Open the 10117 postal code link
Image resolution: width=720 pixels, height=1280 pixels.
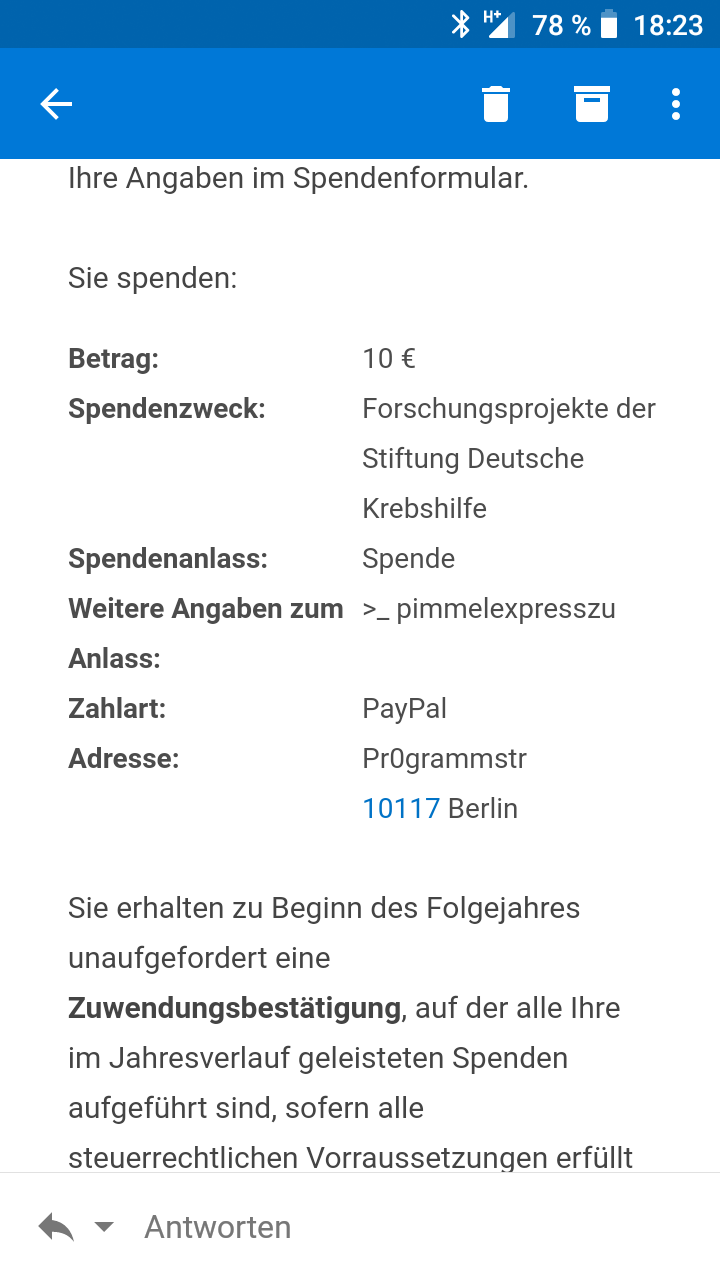[401, 808]
